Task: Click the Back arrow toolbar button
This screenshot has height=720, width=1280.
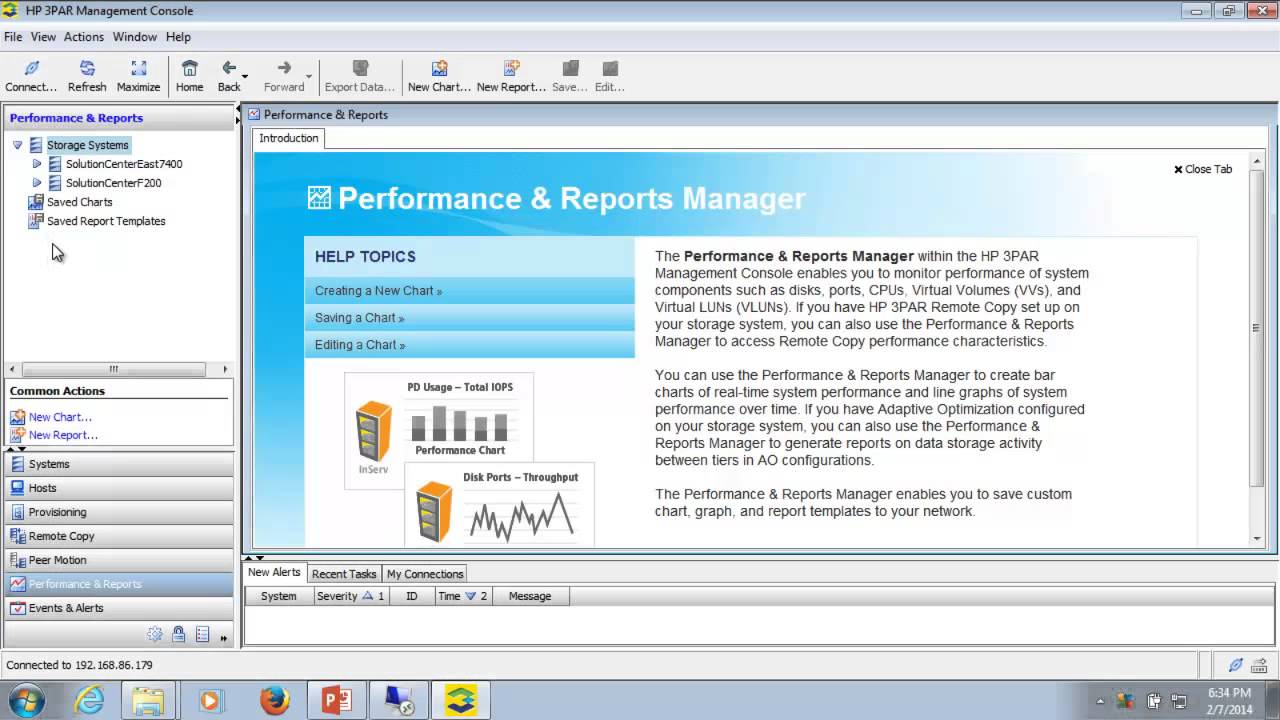Action: tap(229, 76)
